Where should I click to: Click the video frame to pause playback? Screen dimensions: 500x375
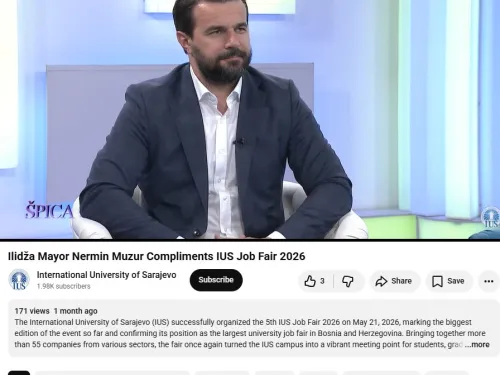[x=250, y=119]
